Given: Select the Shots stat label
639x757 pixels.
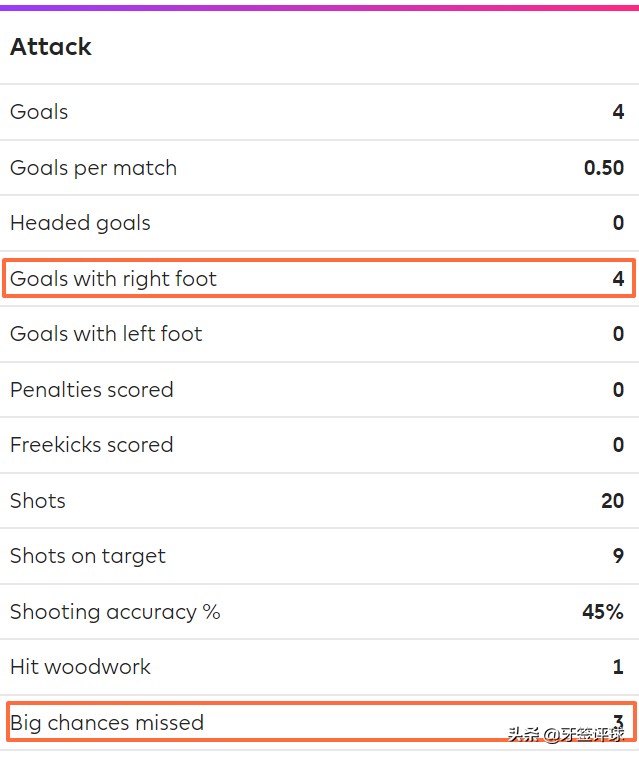Looking at the screenshot, I should point(38,501).
